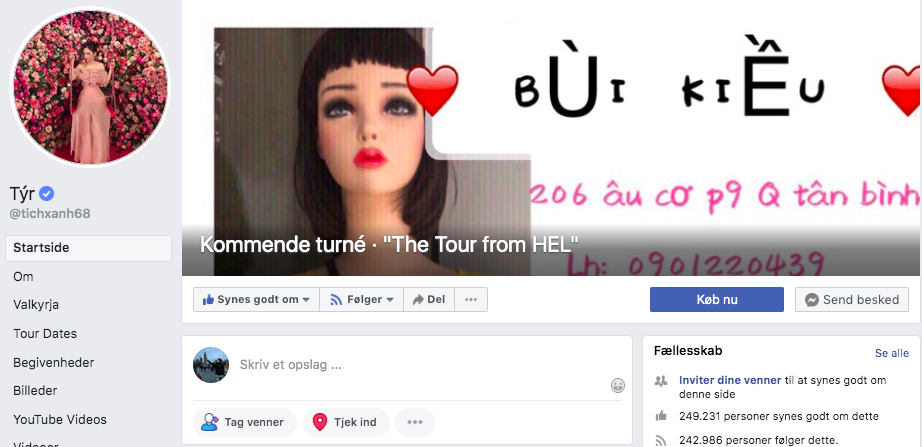922x447 pixels.
Task: Click the thumbs-up icon beside likes count
Action: [662, 416]
